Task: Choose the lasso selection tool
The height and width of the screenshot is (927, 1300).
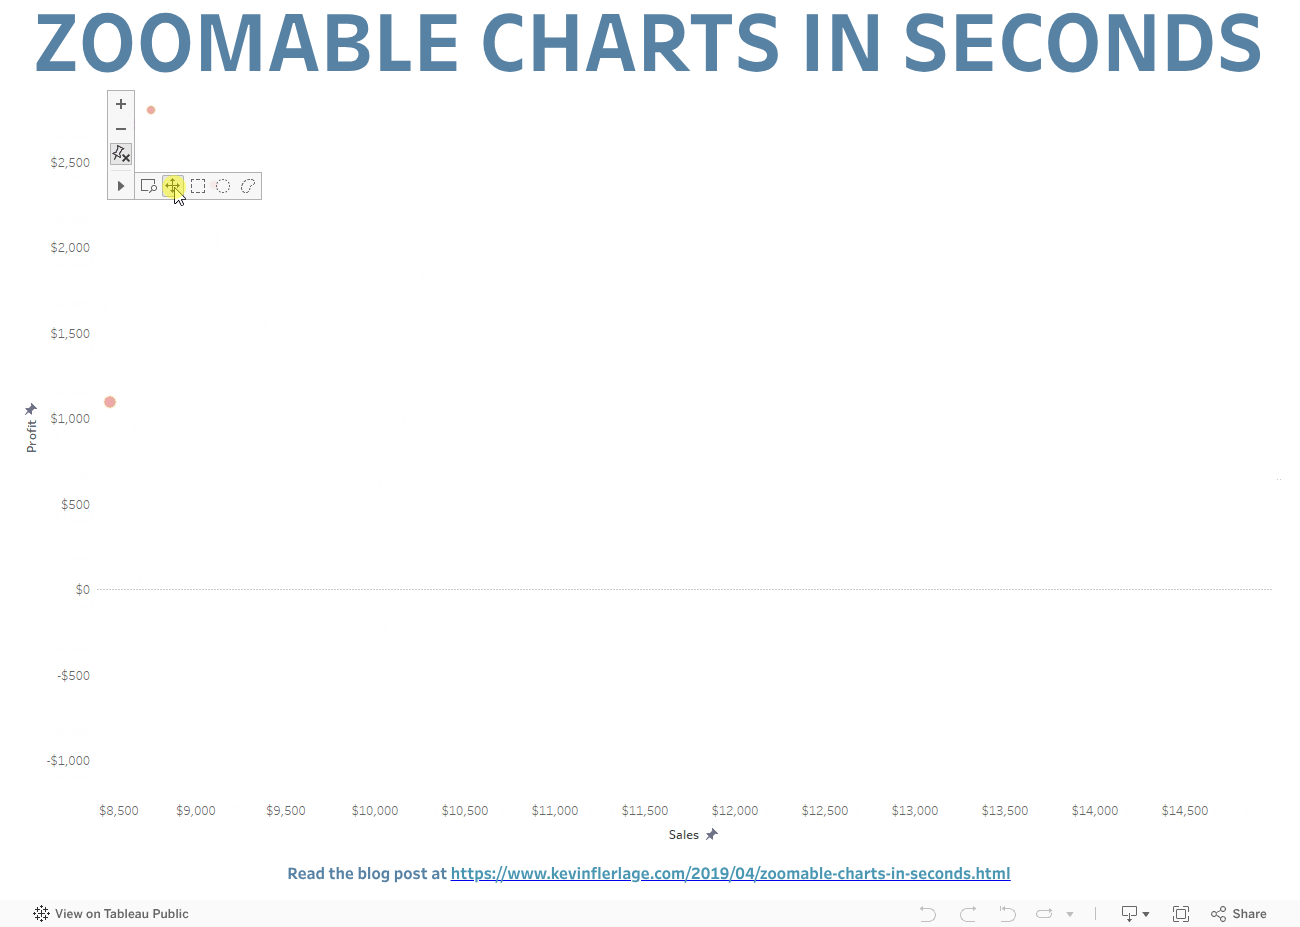Action: 248,186
